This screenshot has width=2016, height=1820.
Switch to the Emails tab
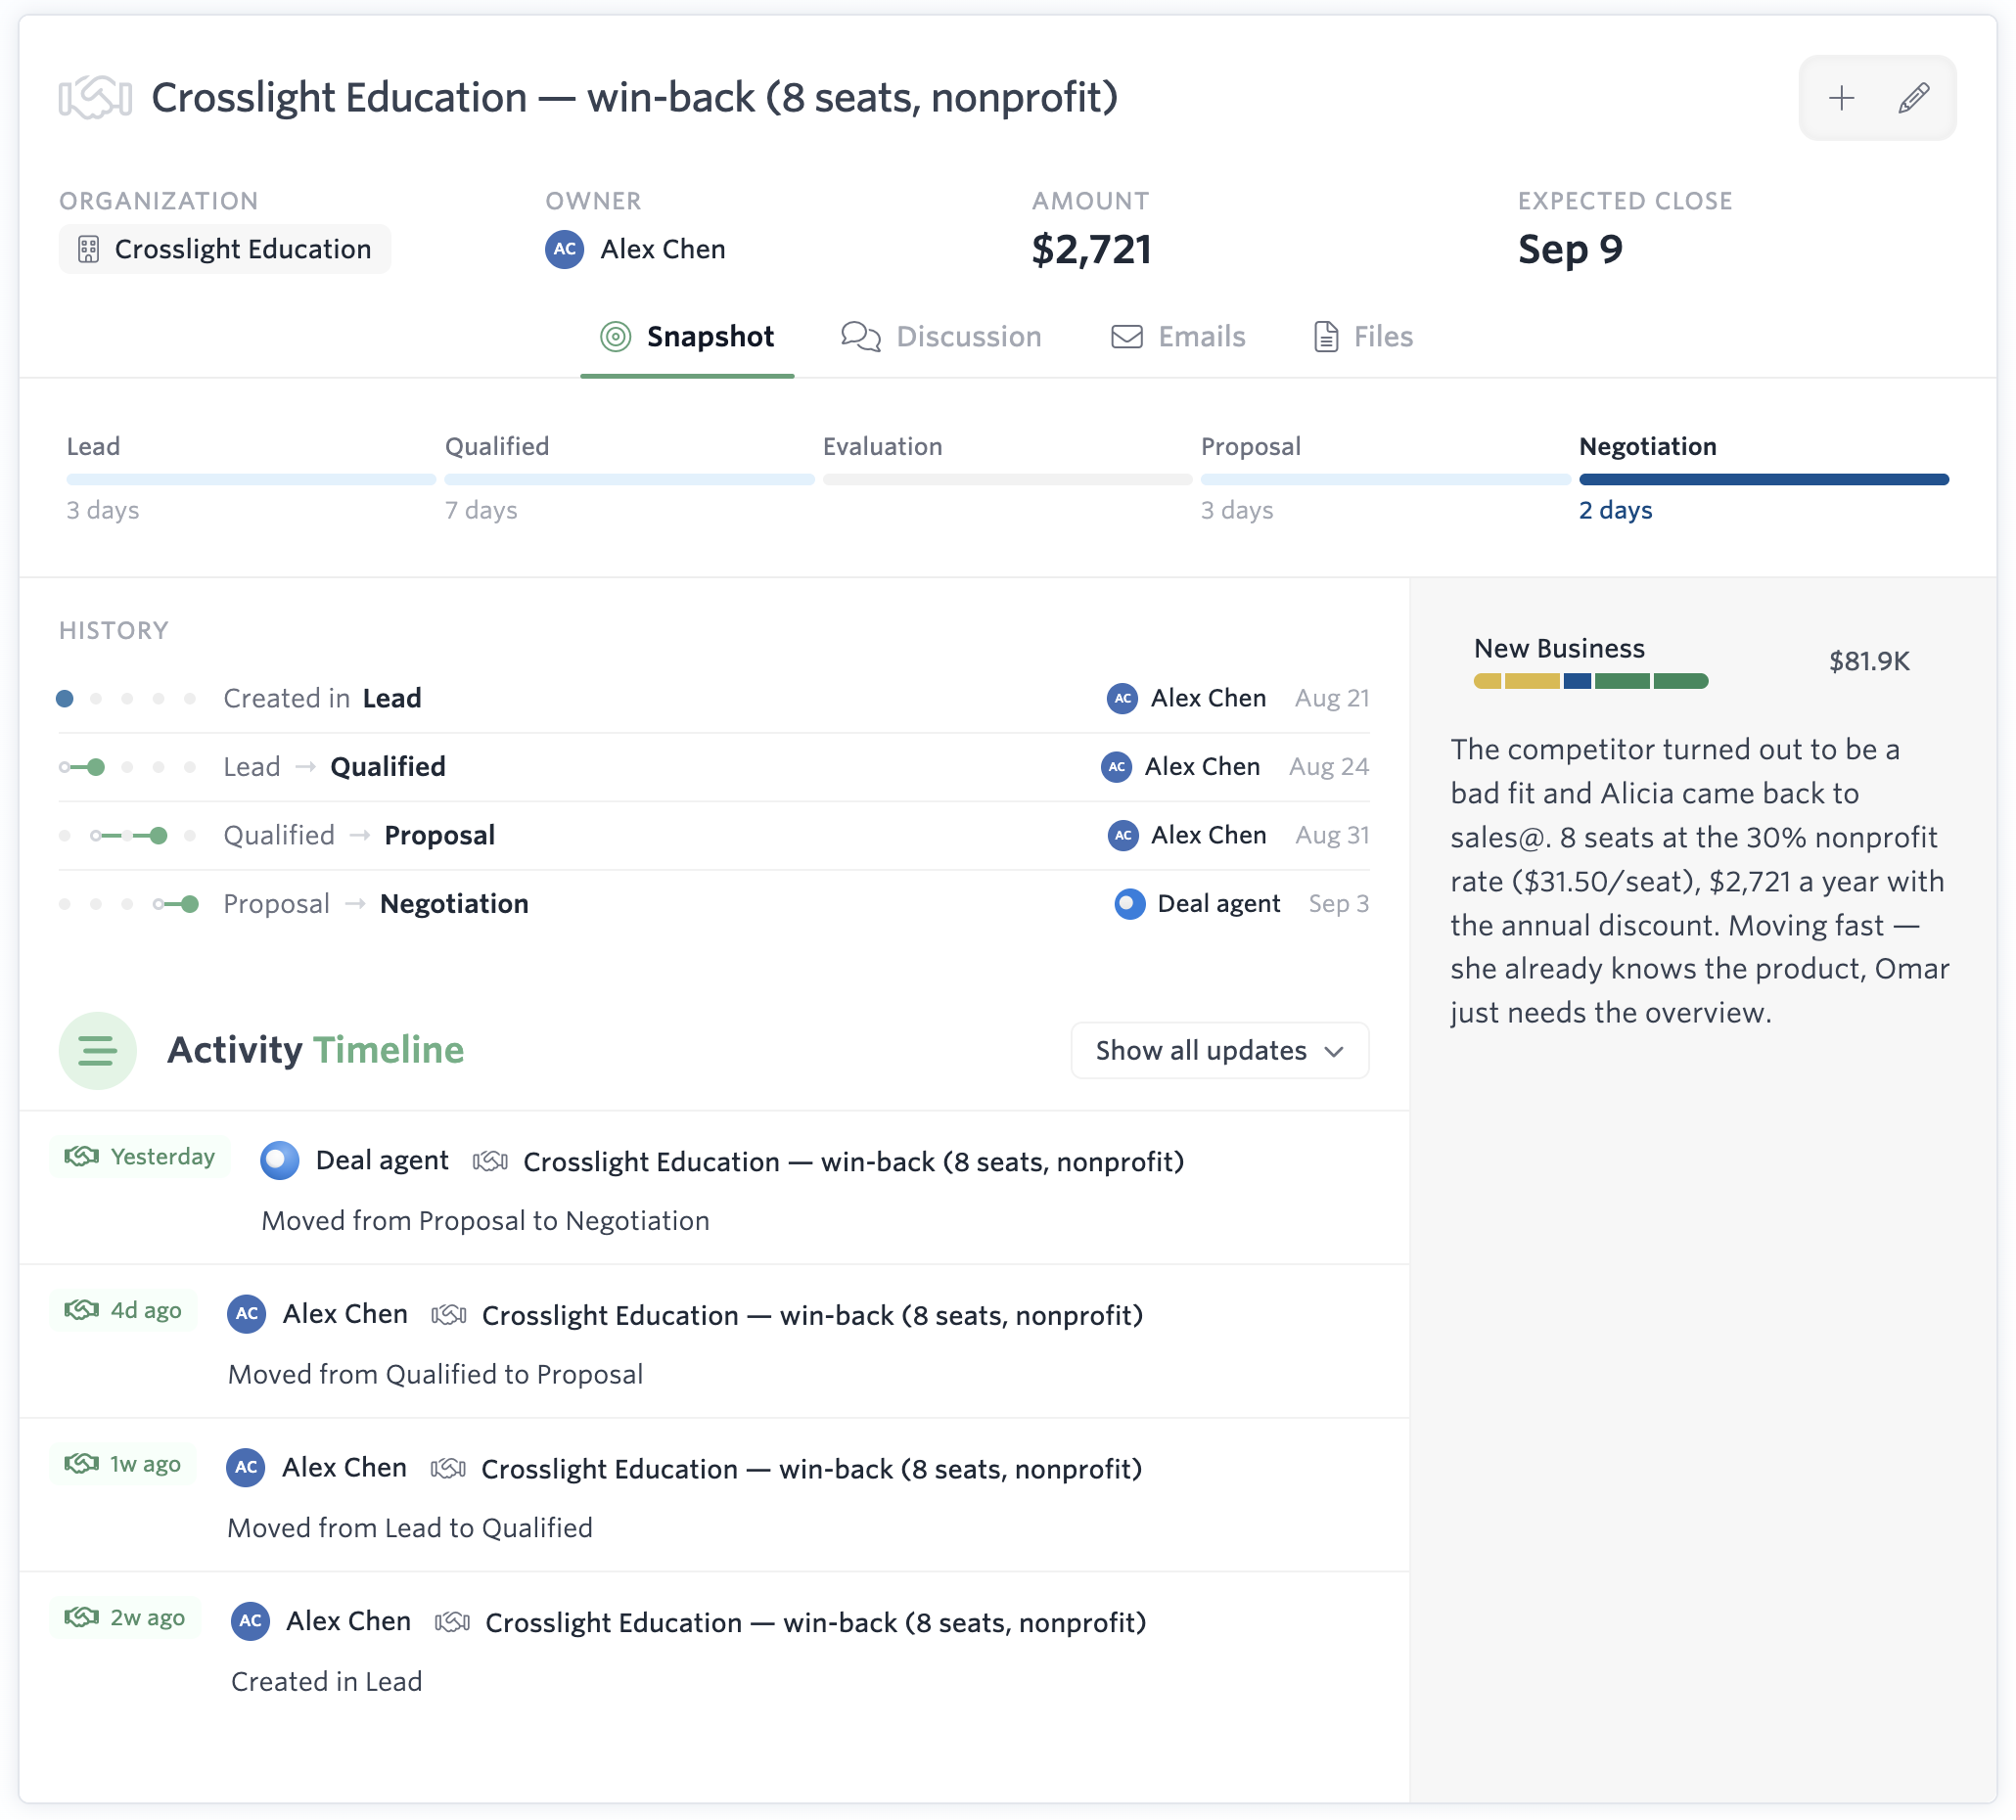pyautogui.click(x=1178, y=337)
